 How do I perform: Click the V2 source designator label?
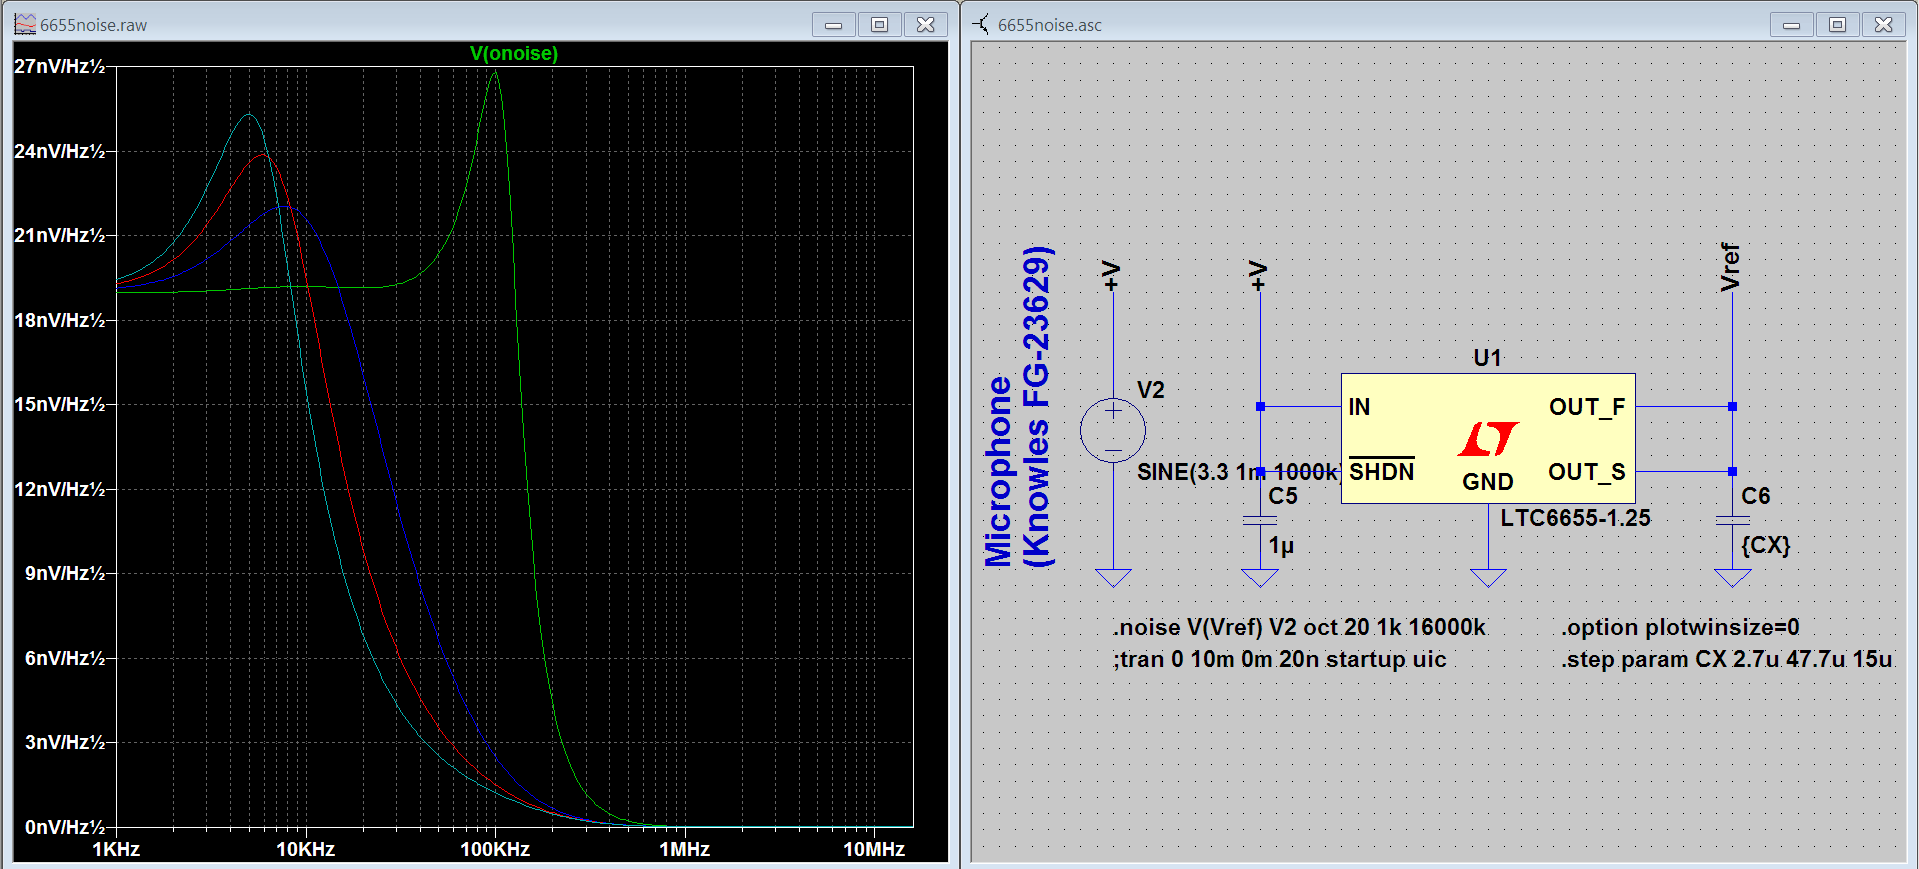pos(1151,390)
